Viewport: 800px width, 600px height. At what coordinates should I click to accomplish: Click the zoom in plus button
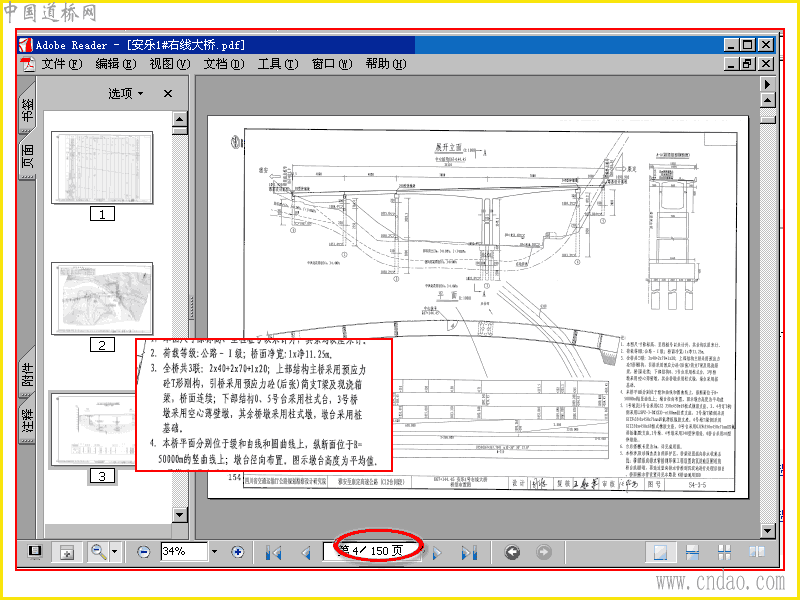(x=237, y=552)
